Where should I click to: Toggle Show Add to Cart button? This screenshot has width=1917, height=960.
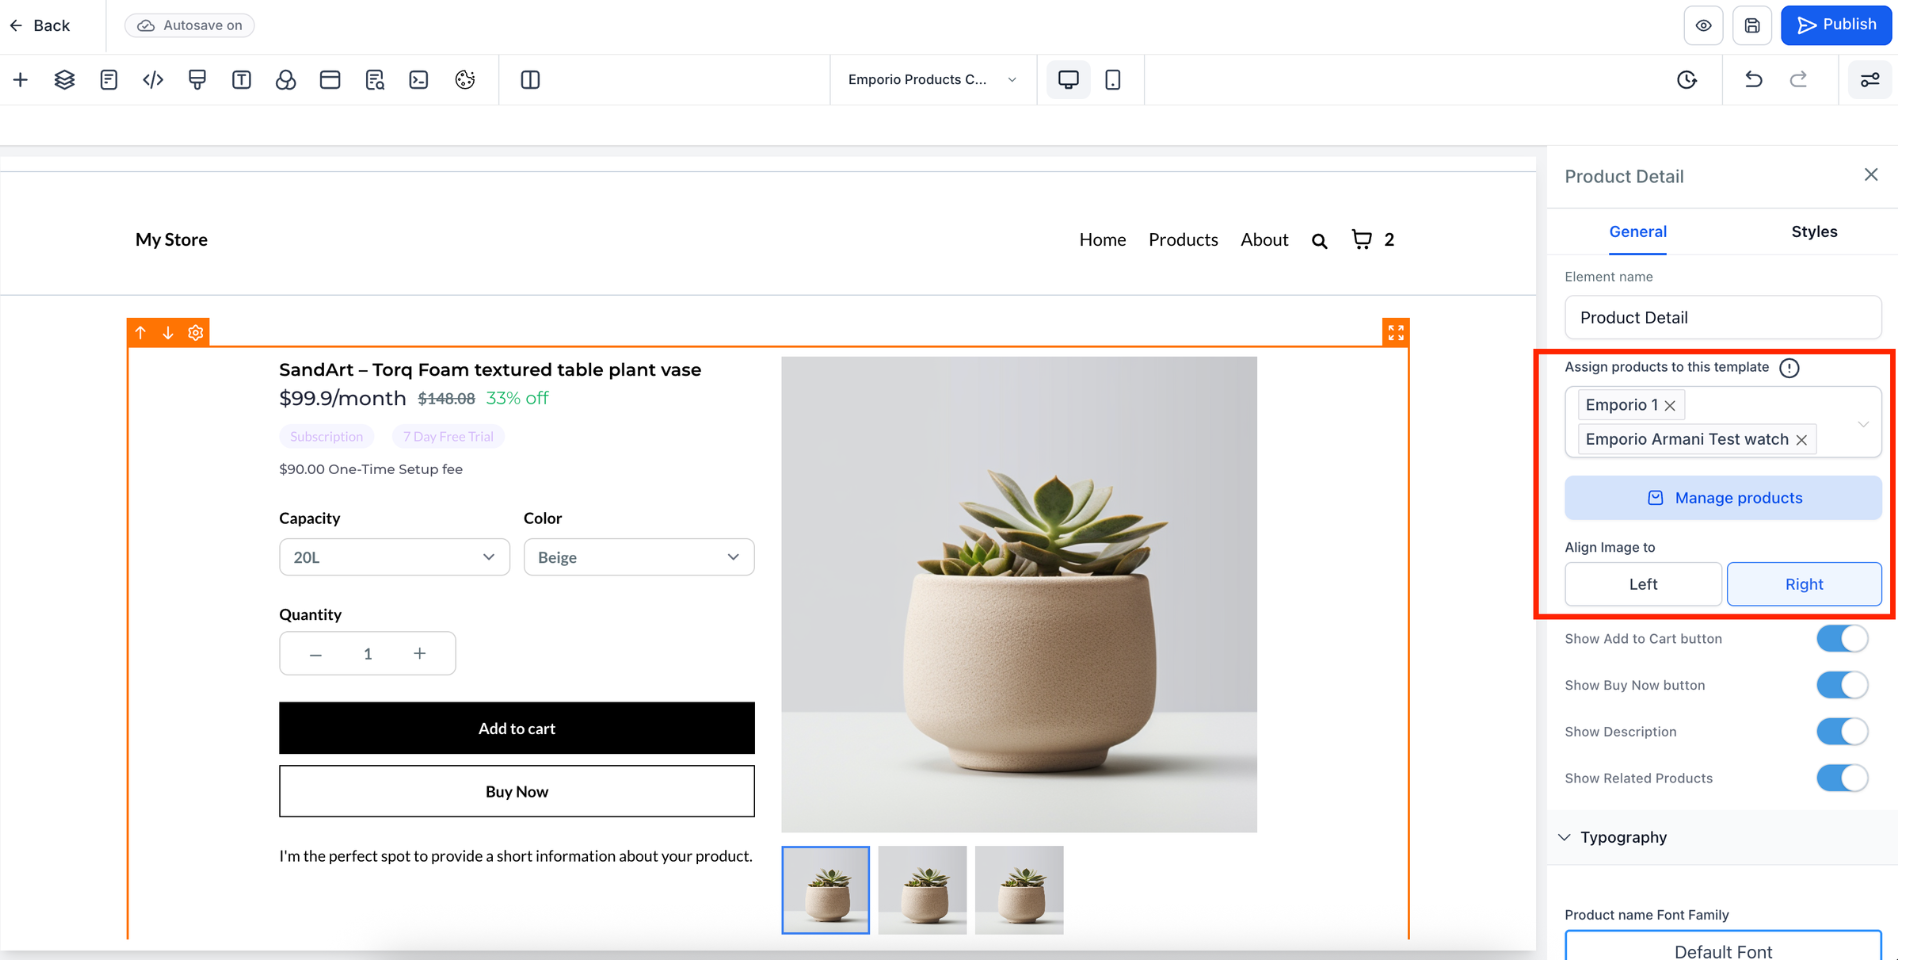1842,639
